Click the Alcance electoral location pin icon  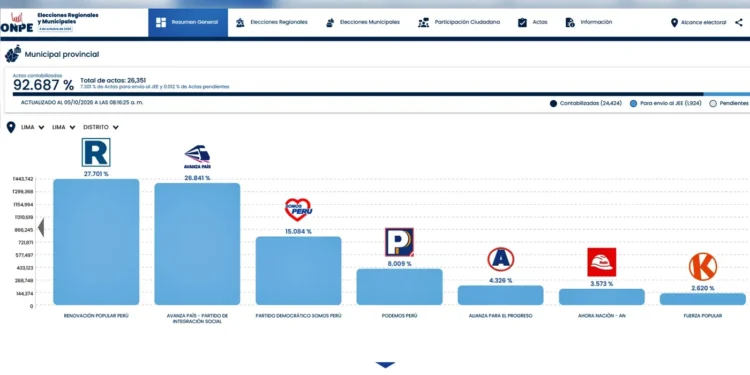674,22
